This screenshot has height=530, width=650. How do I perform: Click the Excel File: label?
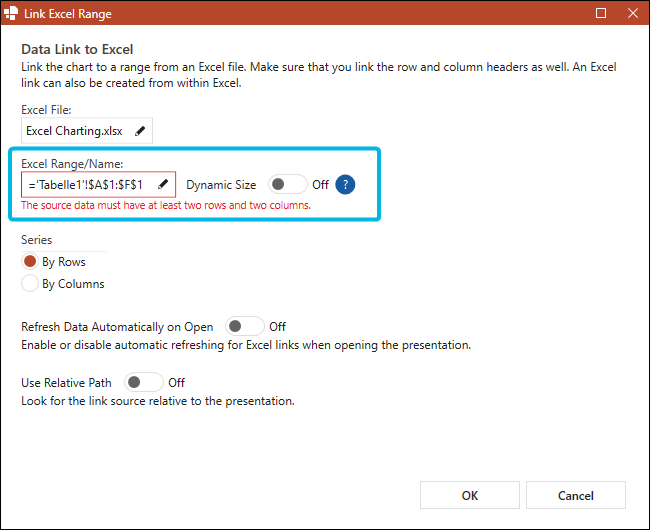pyautogui.click(x=46, y=110)
